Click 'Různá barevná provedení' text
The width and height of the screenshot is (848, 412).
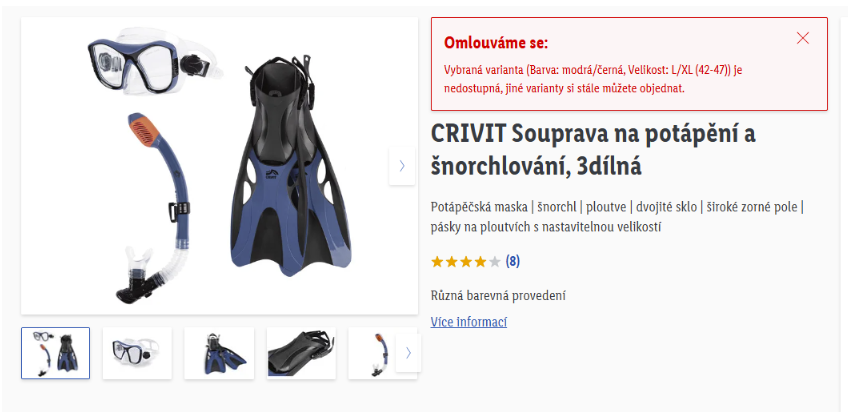[x=498, y=296]
